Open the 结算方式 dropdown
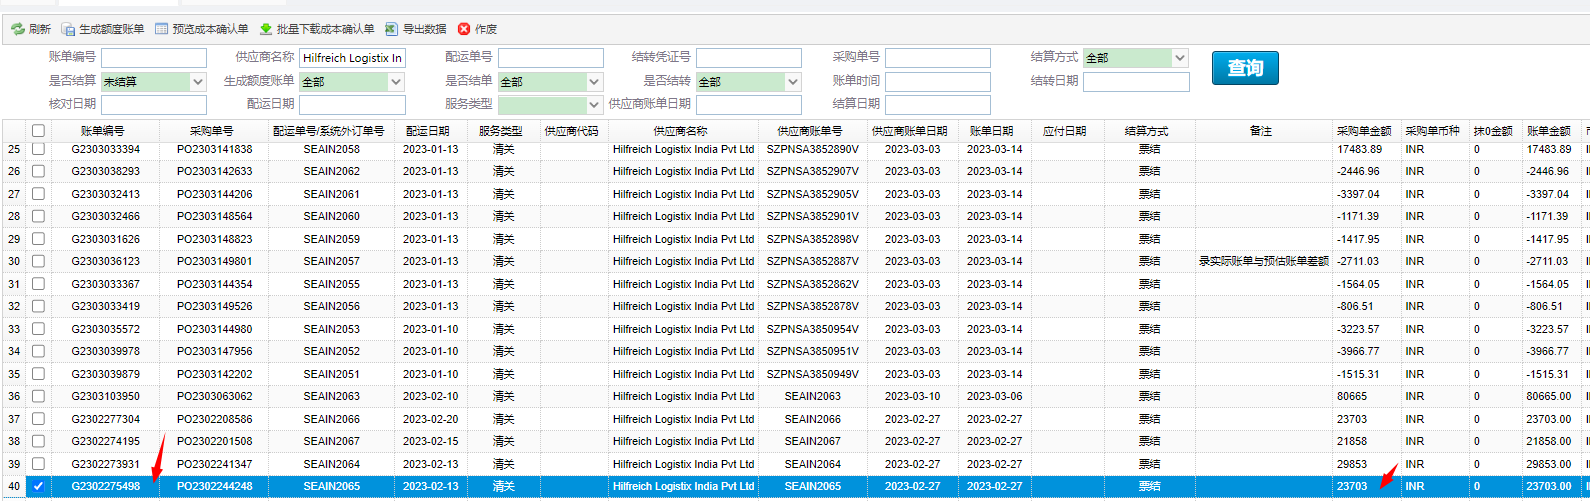Viewport: 1590px width, 501px height. point(1180,58)
